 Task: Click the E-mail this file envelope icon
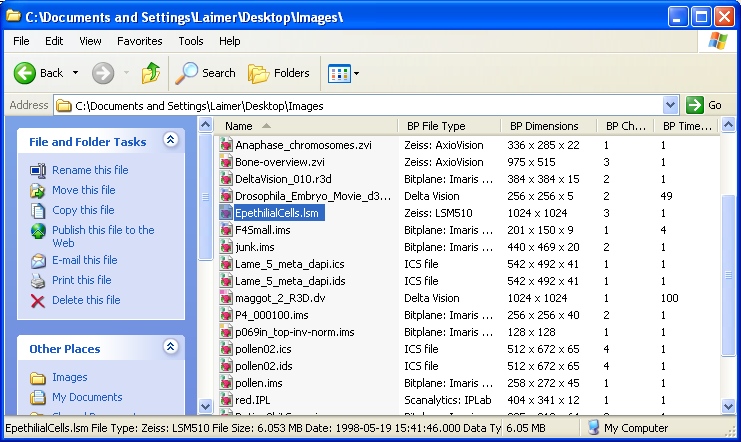38,260
